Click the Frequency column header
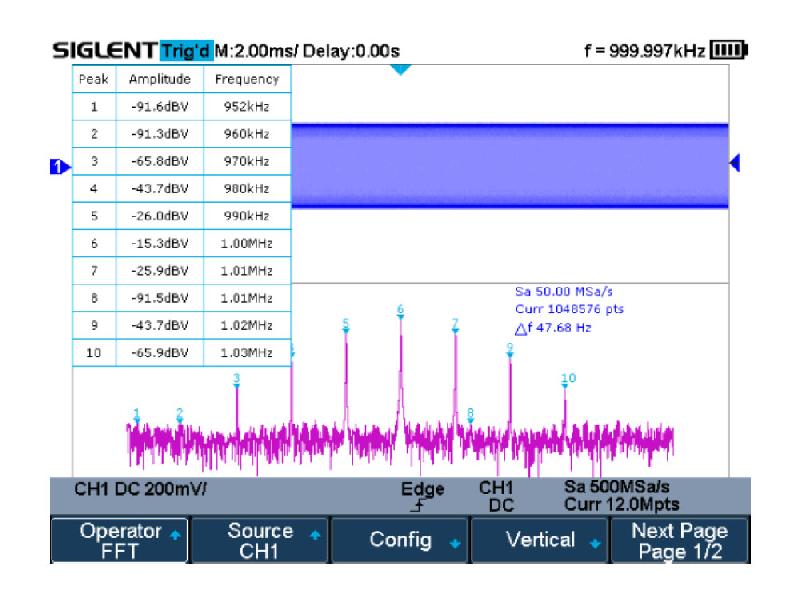The width and height of the screenshot is (800, 600). click(x=247, y=79)
